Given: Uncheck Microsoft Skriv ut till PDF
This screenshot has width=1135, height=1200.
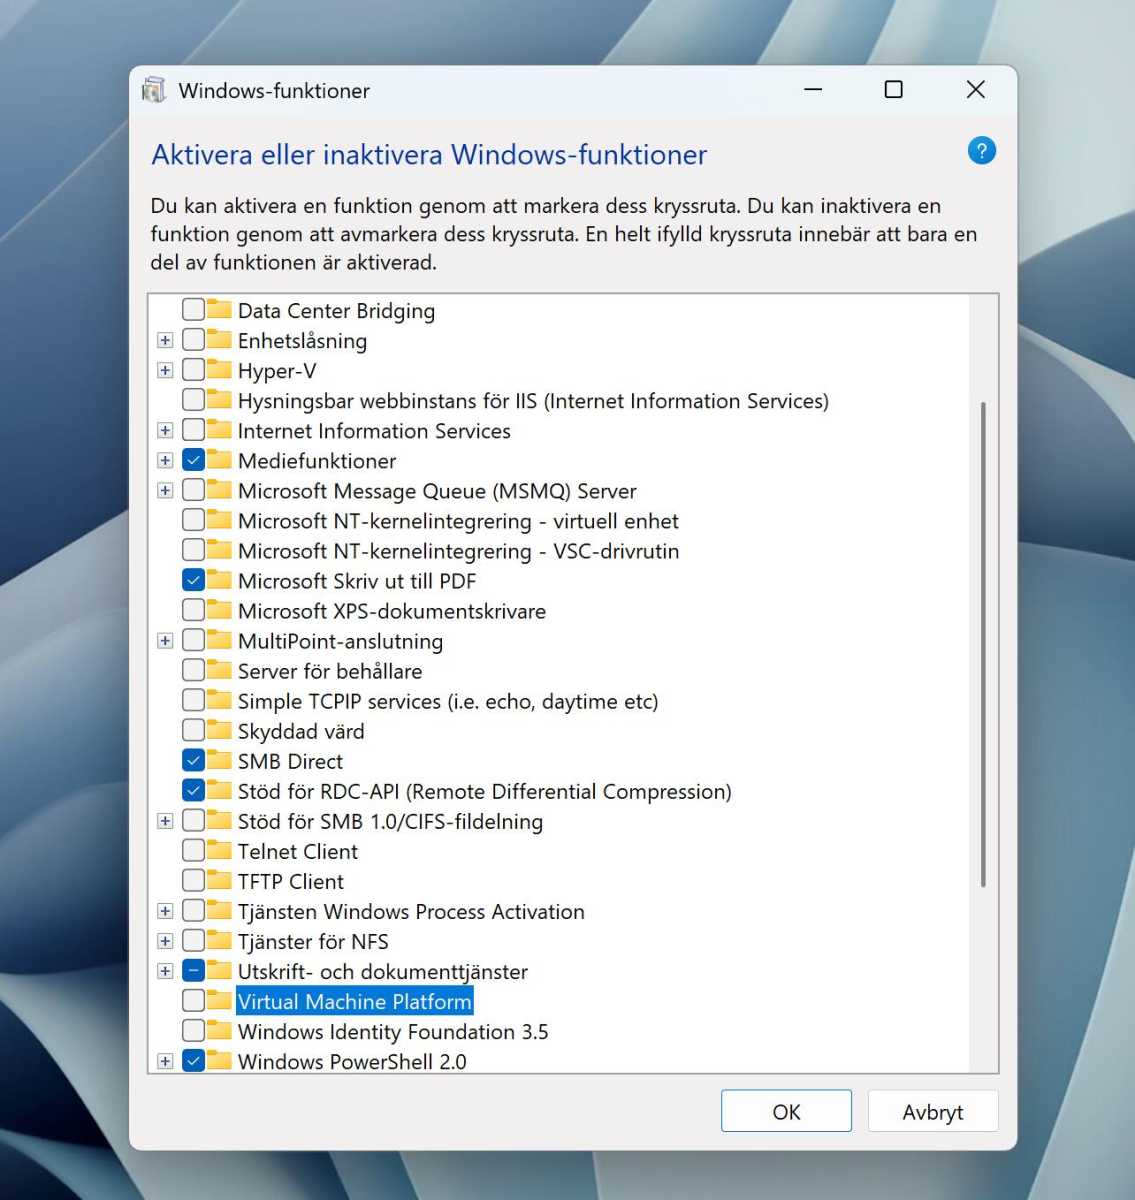Looking at the screenshot, I should tap(193, 580).
